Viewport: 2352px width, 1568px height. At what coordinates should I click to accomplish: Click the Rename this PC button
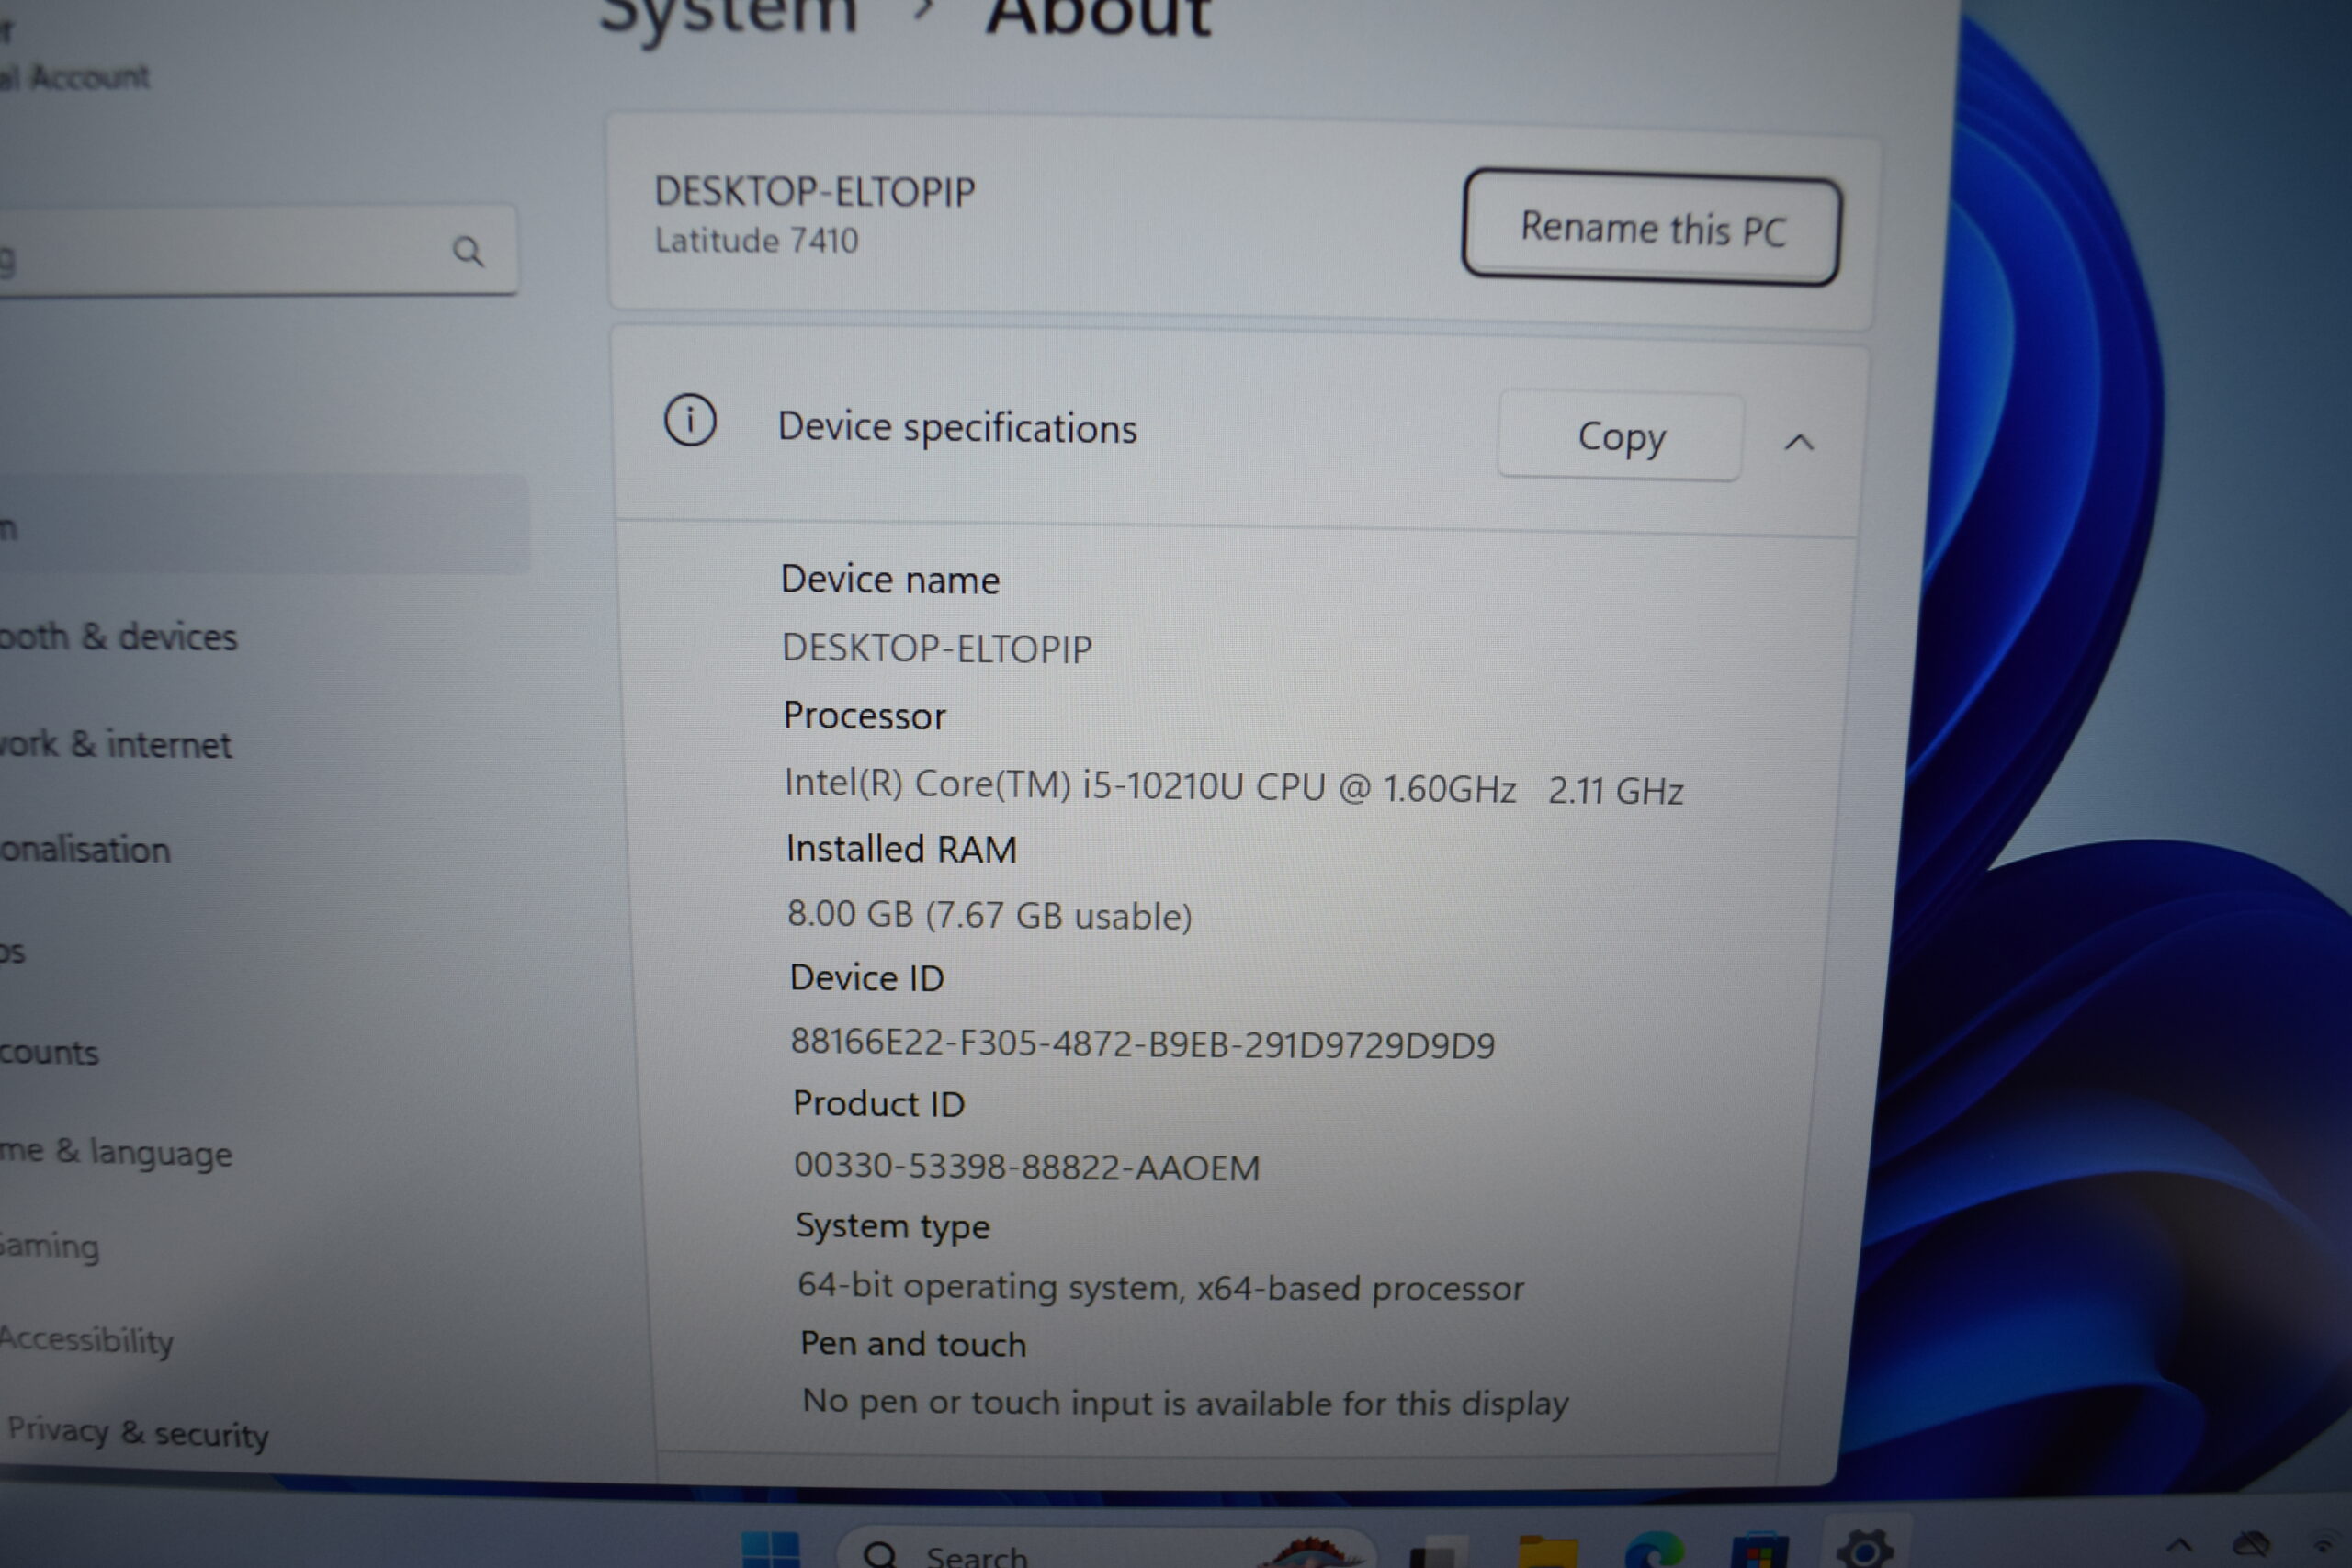click(x=1651, y=228)
